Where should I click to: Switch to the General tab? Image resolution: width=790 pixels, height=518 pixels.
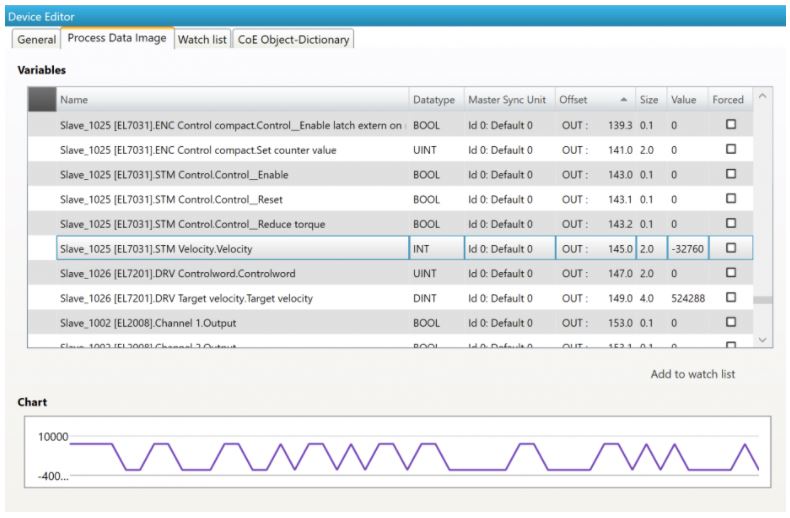34,39
